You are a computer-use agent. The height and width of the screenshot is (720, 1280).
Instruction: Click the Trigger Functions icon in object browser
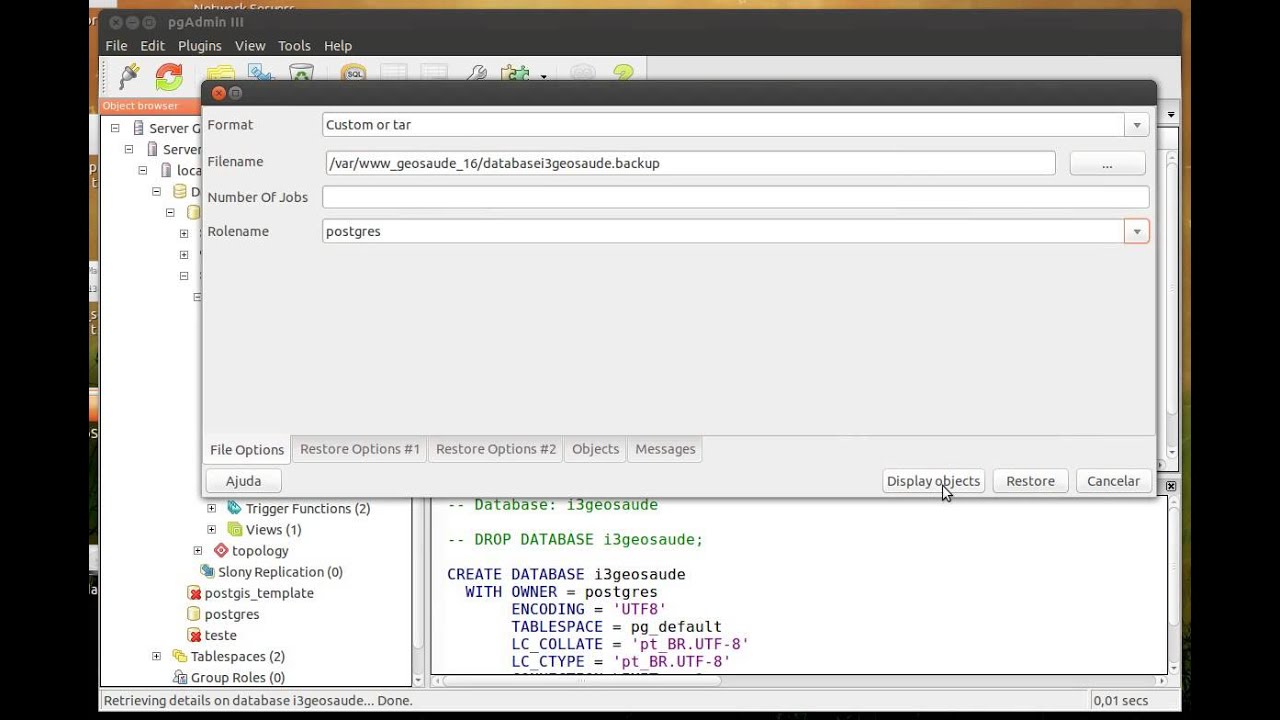(234, 508)
